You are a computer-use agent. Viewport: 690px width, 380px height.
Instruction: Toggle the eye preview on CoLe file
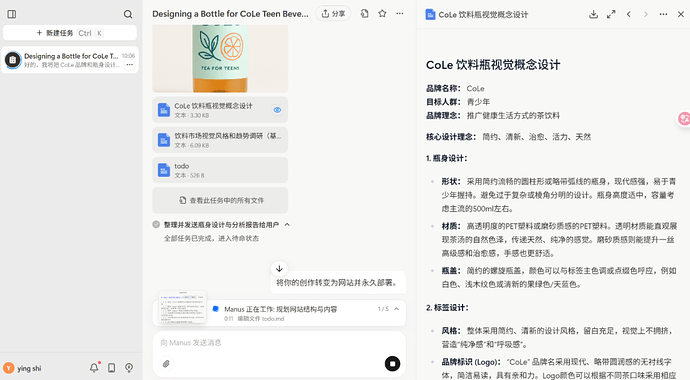tap(277, 110)
